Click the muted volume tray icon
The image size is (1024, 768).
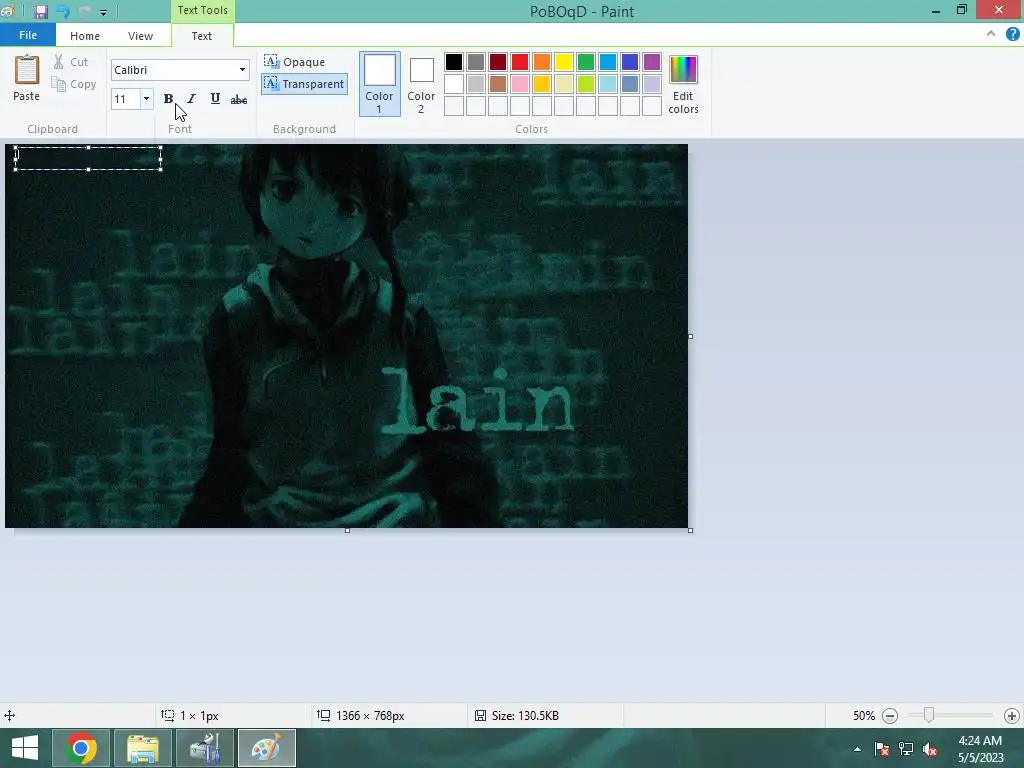[930, 749]
